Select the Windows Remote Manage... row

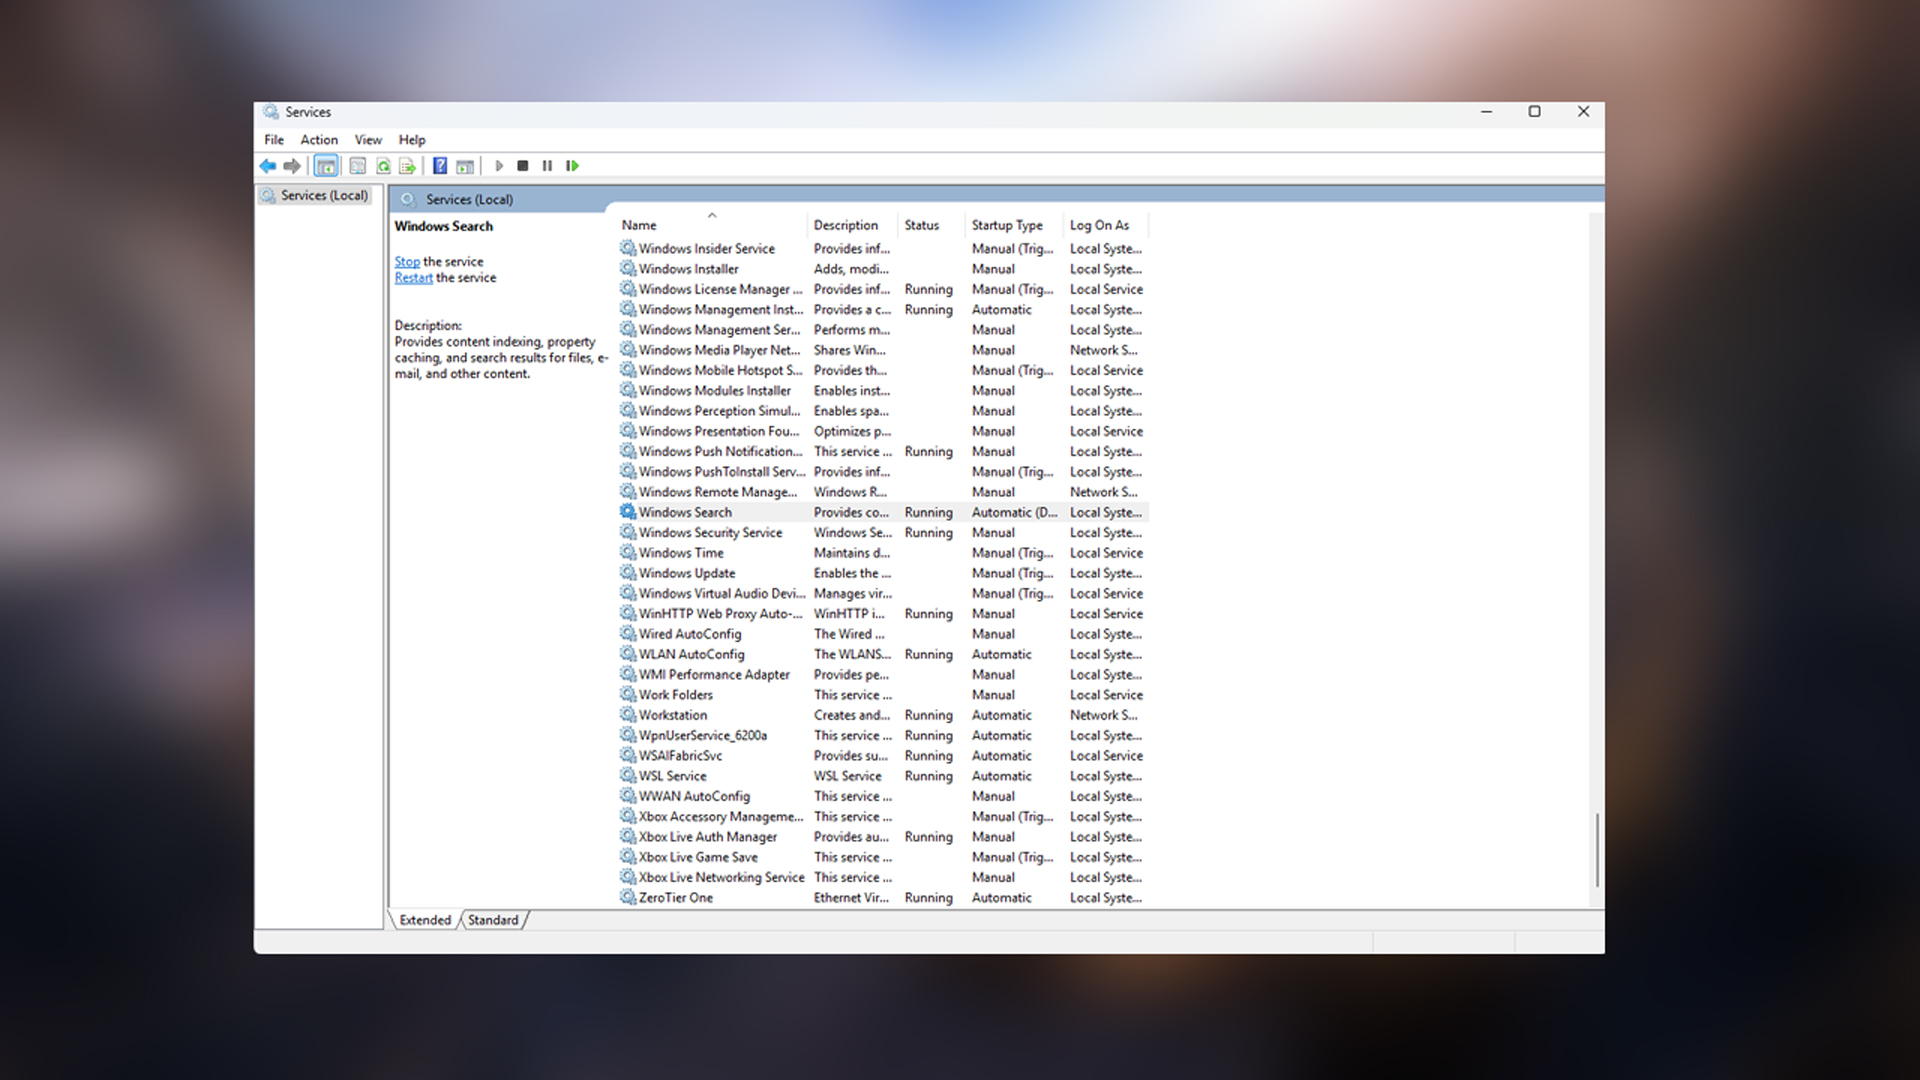pos(883,492)
